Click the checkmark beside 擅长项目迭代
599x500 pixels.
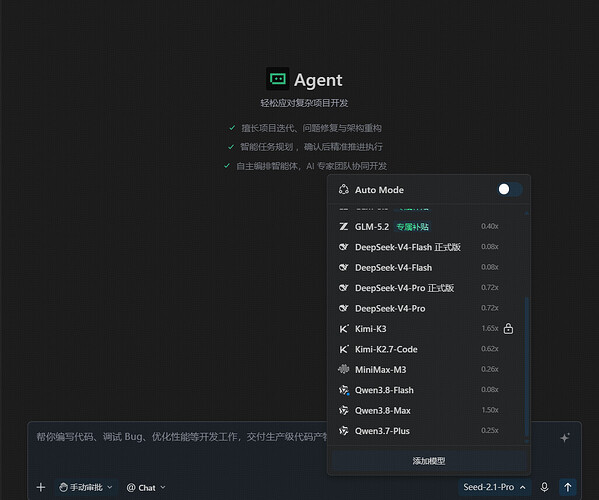coord(232,128)
